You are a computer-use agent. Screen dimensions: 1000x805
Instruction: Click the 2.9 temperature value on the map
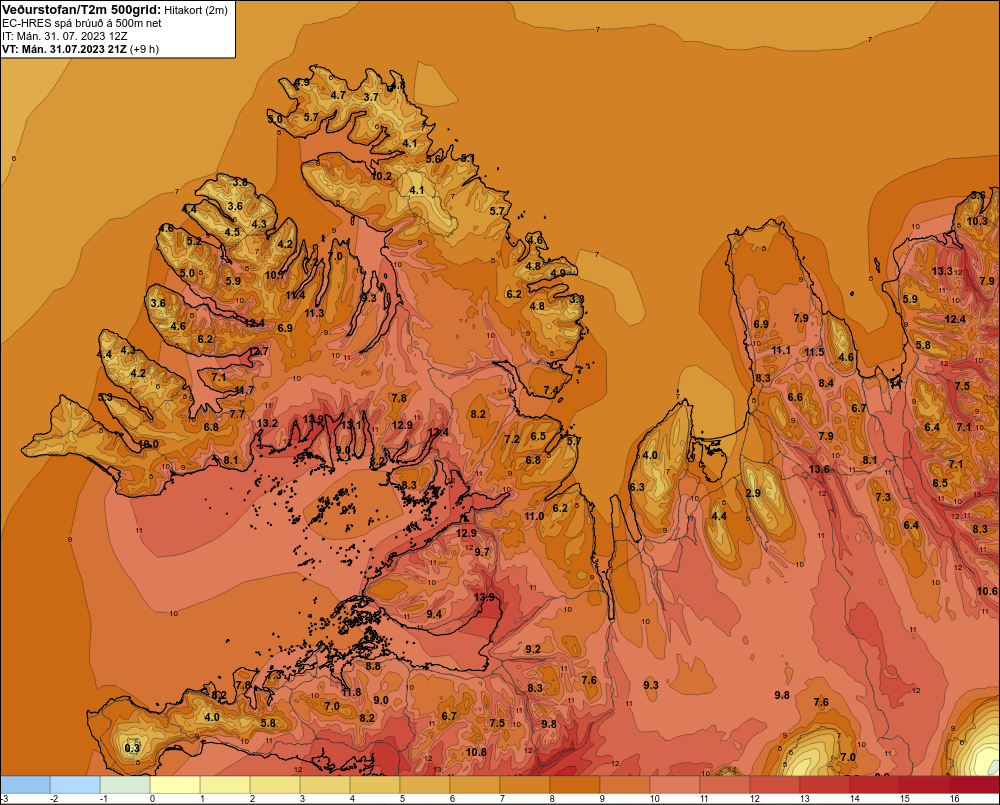753,493
